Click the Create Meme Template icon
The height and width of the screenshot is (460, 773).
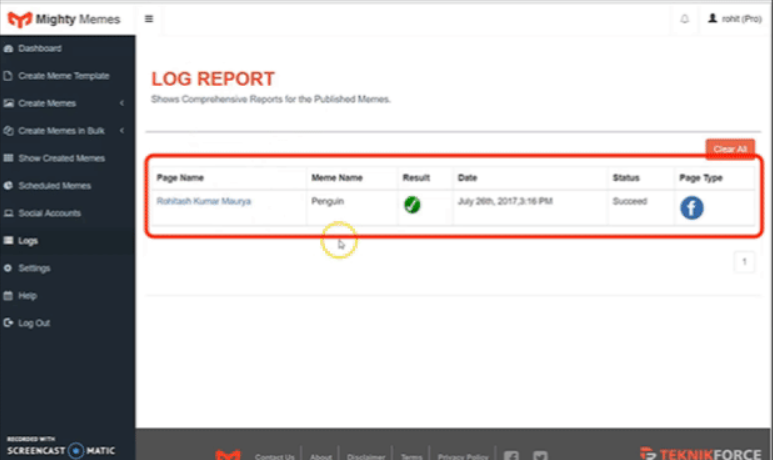(x=8, y=76)
